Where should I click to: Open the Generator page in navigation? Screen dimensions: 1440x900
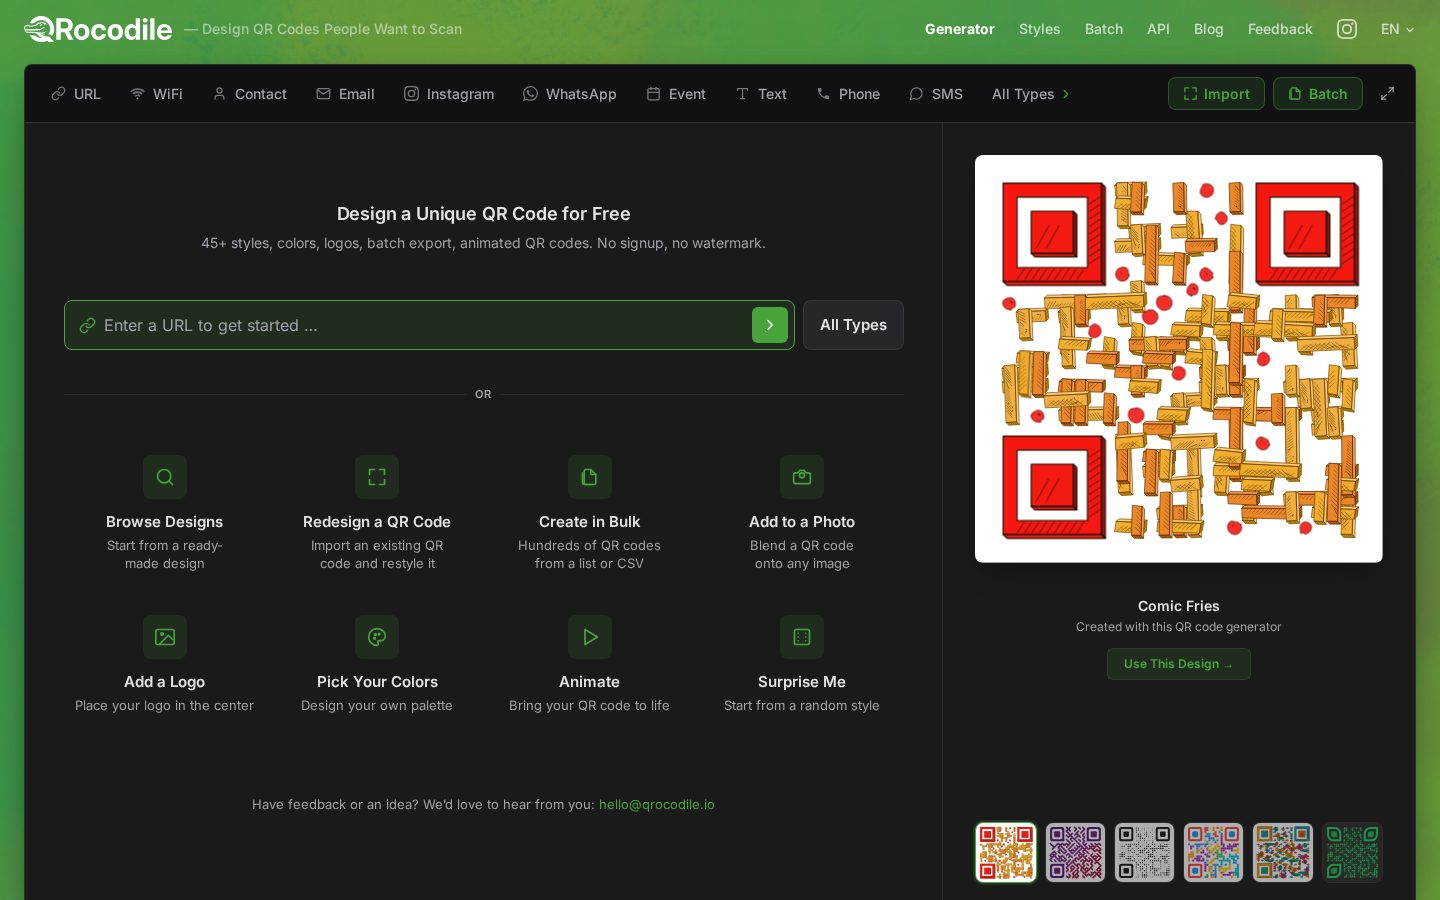(959, 29)
